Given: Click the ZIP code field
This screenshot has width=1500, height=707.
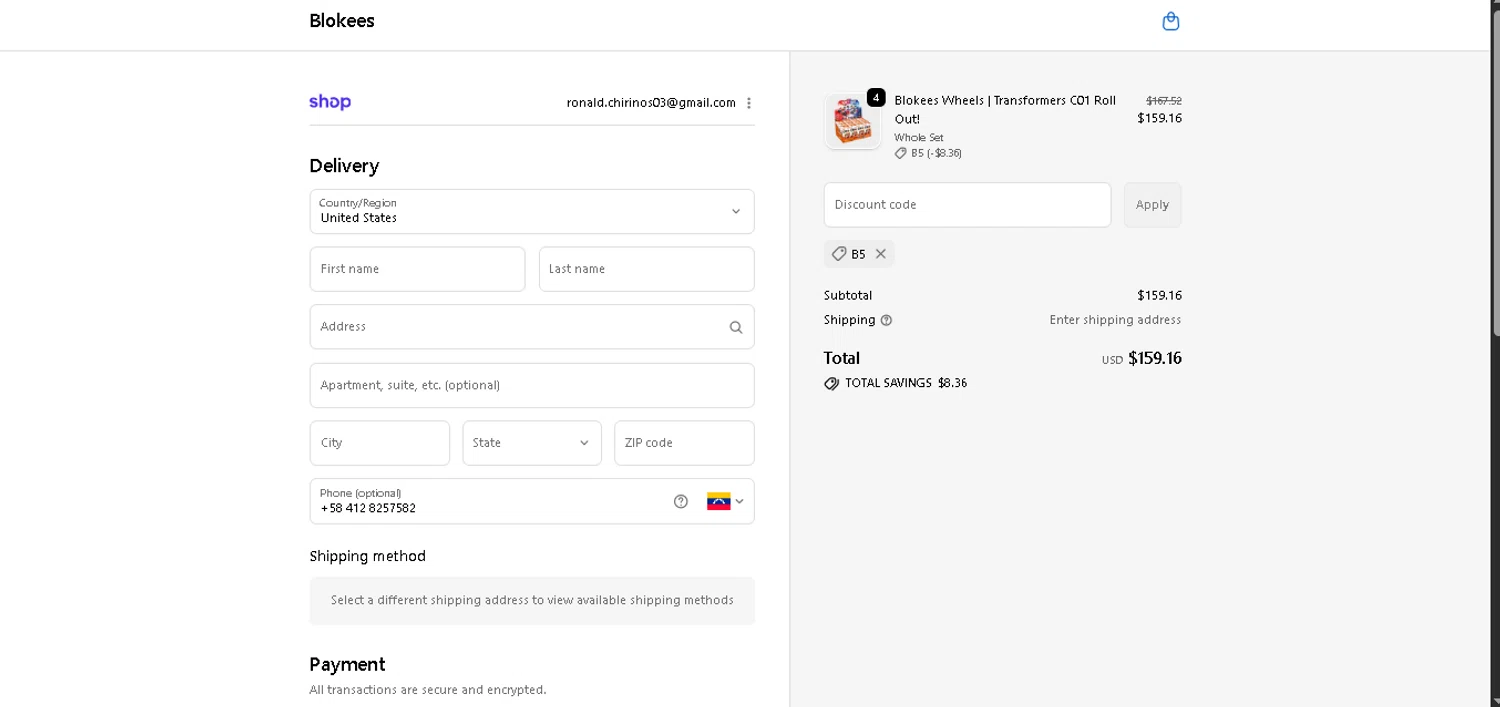Looking at the screenshot, I should pos(684,443).
